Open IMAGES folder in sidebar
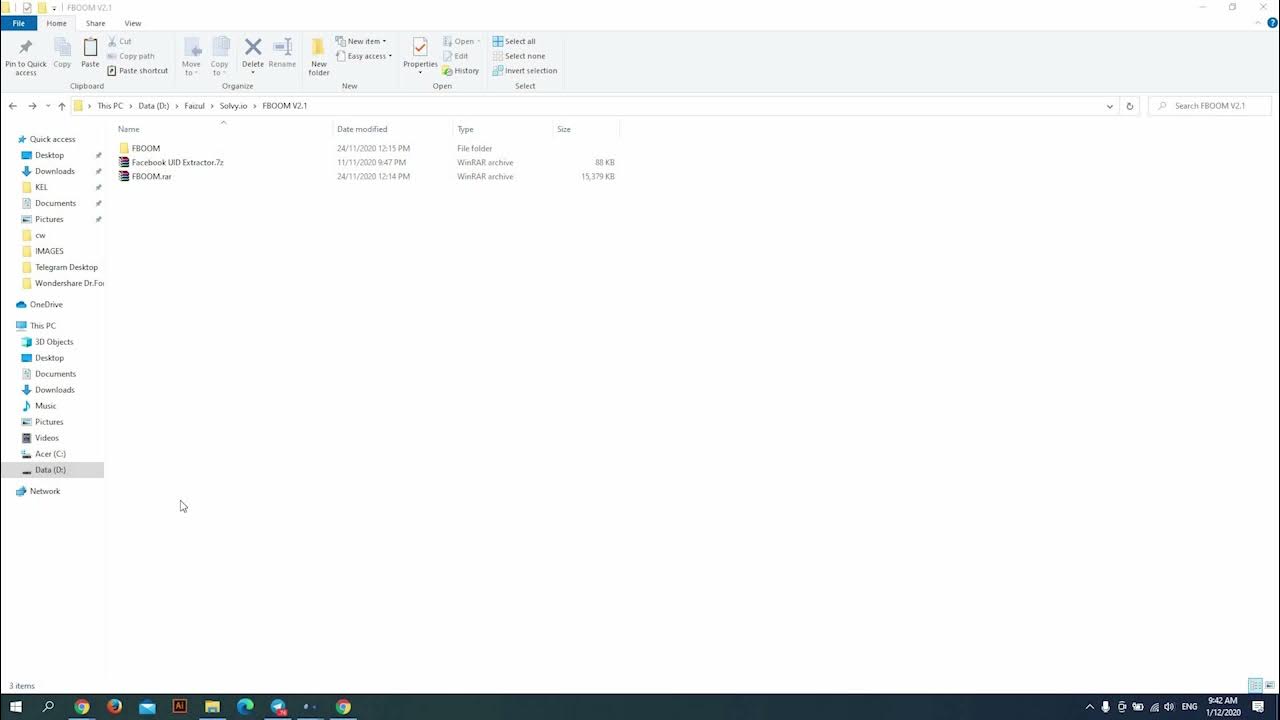The width and height of the screenshot is (1280, 720). coord(49,251)
